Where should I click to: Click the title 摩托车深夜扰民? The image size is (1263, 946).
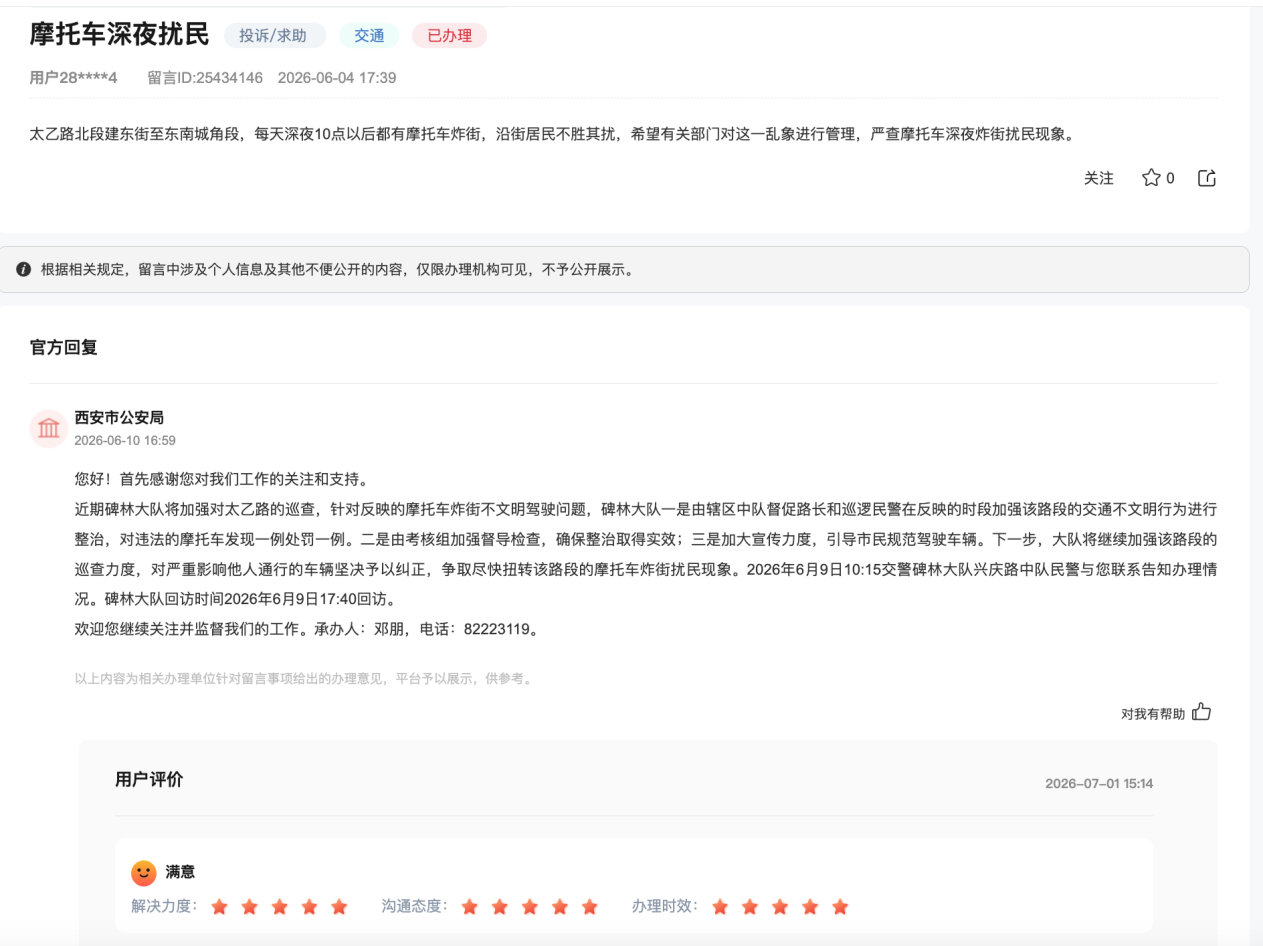pos(119,34)
